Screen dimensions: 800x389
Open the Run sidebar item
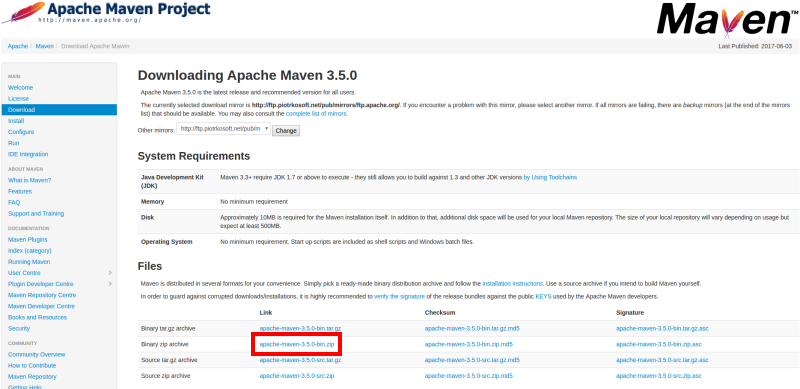point(13,143)
